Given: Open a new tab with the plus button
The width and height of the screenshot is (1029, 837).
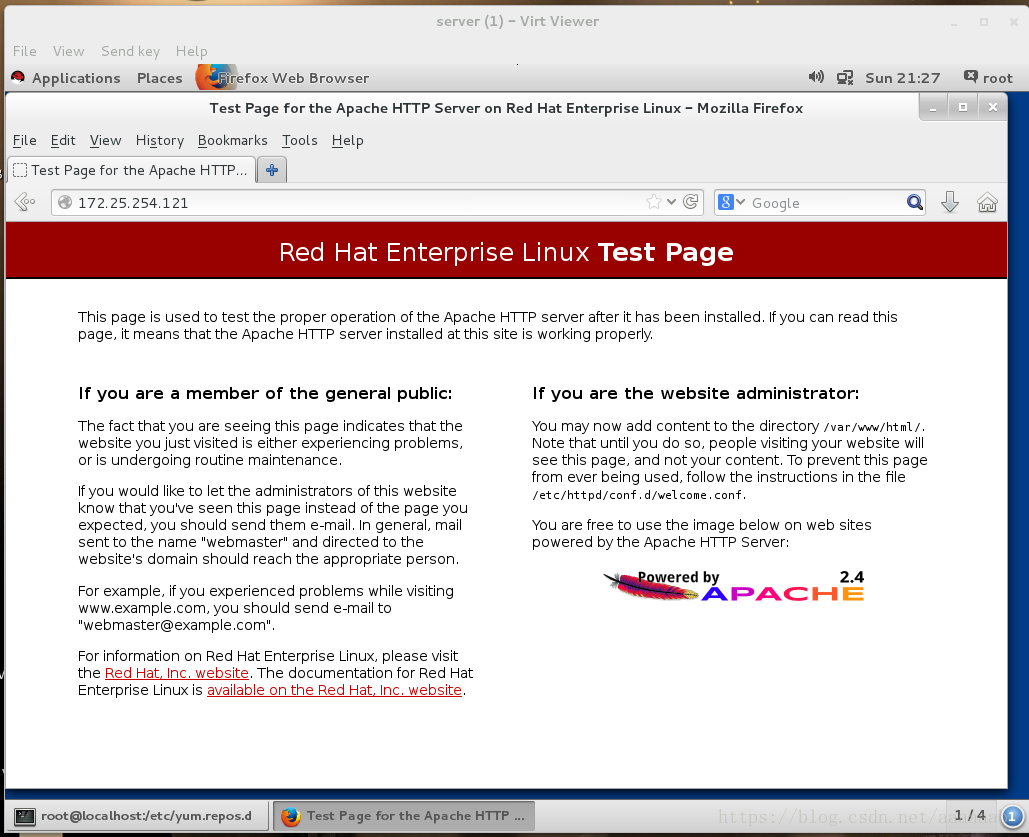Looking at the screenshot, I should (272, 170).
